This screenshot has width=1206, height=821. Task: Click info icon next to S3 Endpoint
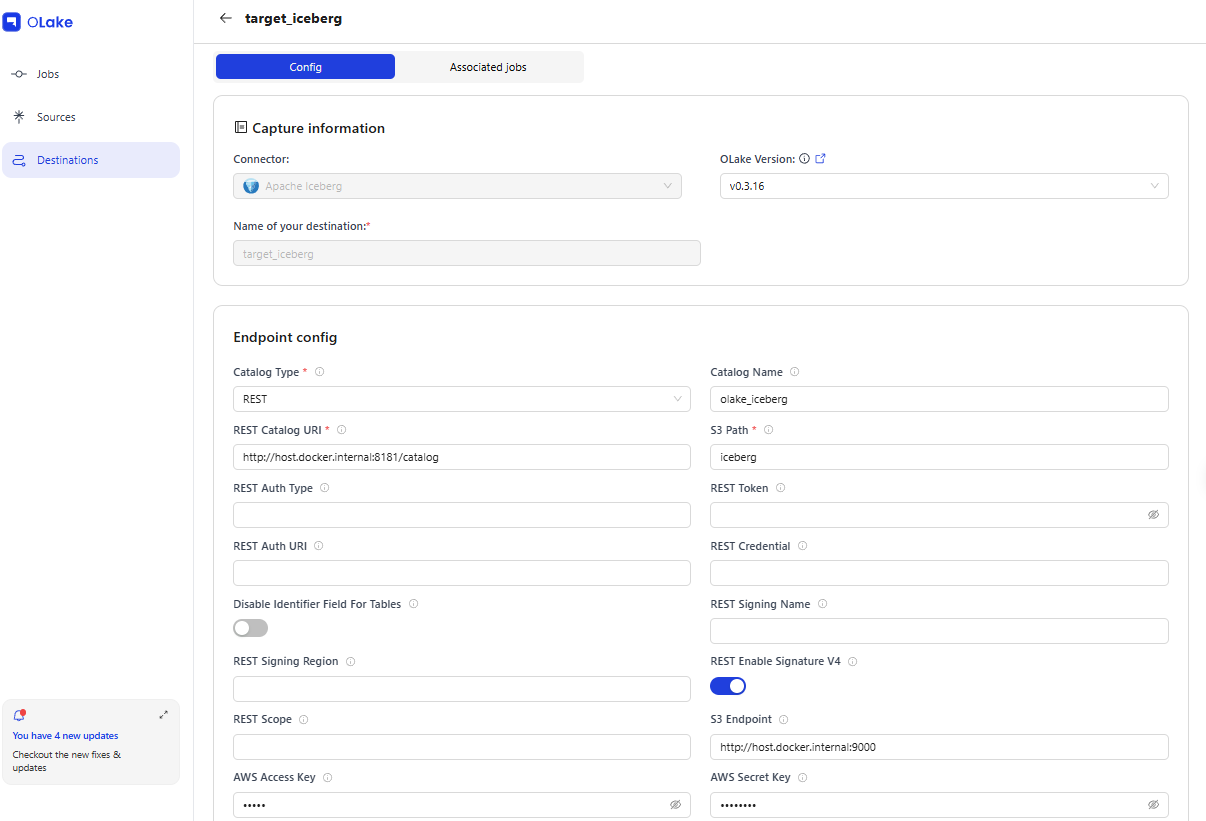783,720
